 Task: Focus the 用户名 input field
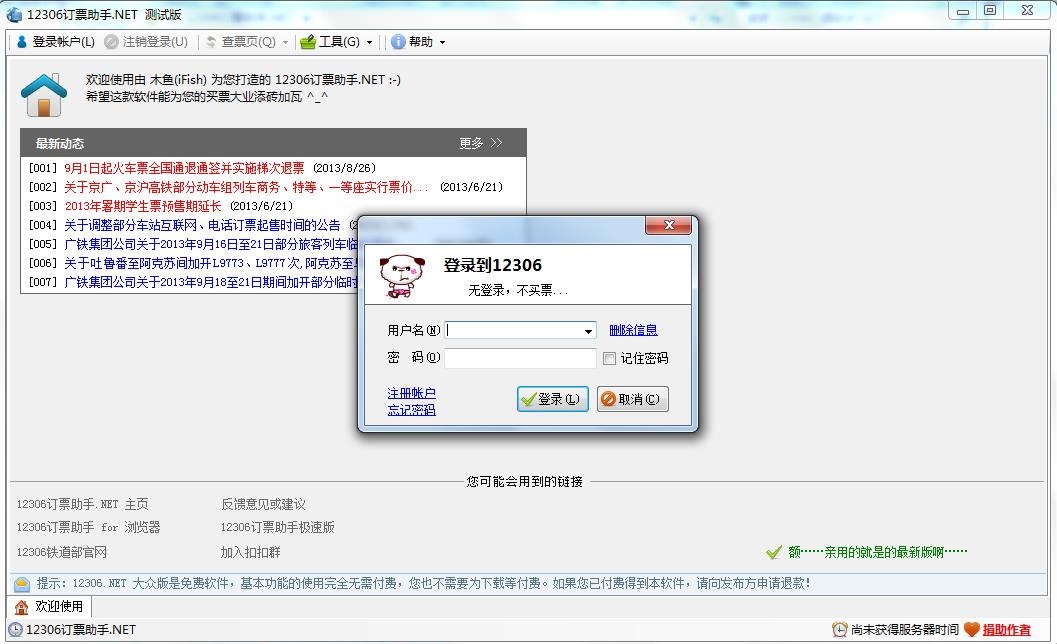(x=512, y=330)
